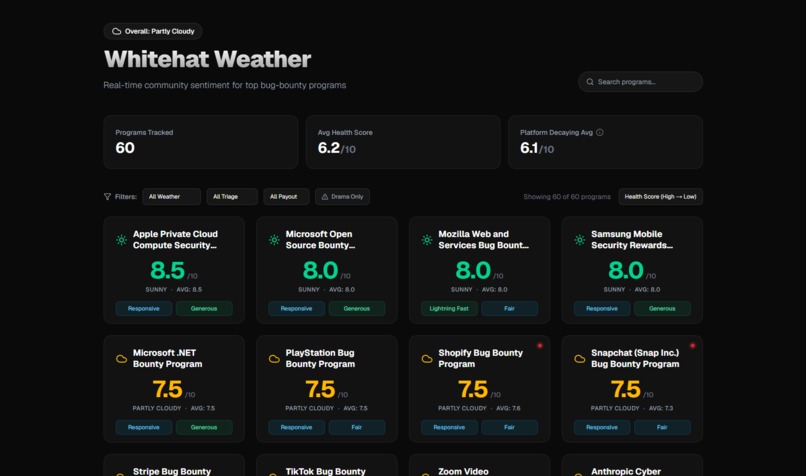This screenshot has width=806, height=476.
Task: Click Responsive tag on Samsung Mobile card
Action: (x=601, y=308)
